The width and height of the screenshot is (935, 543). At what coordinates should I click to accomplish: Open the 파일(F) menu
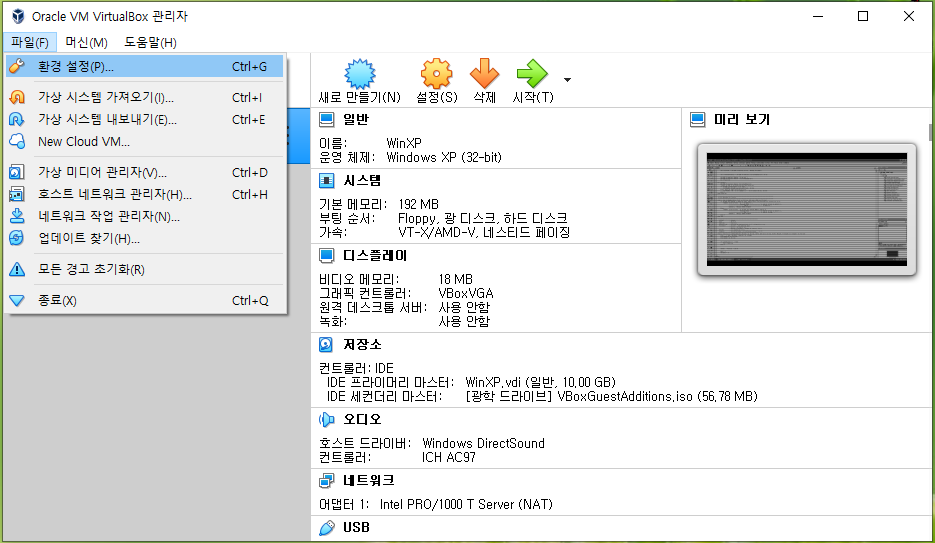coord(30,42)
